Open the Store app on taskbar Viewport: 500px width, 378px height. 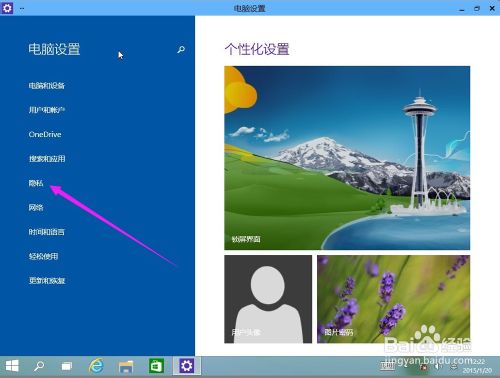click(x=156, y=366)
